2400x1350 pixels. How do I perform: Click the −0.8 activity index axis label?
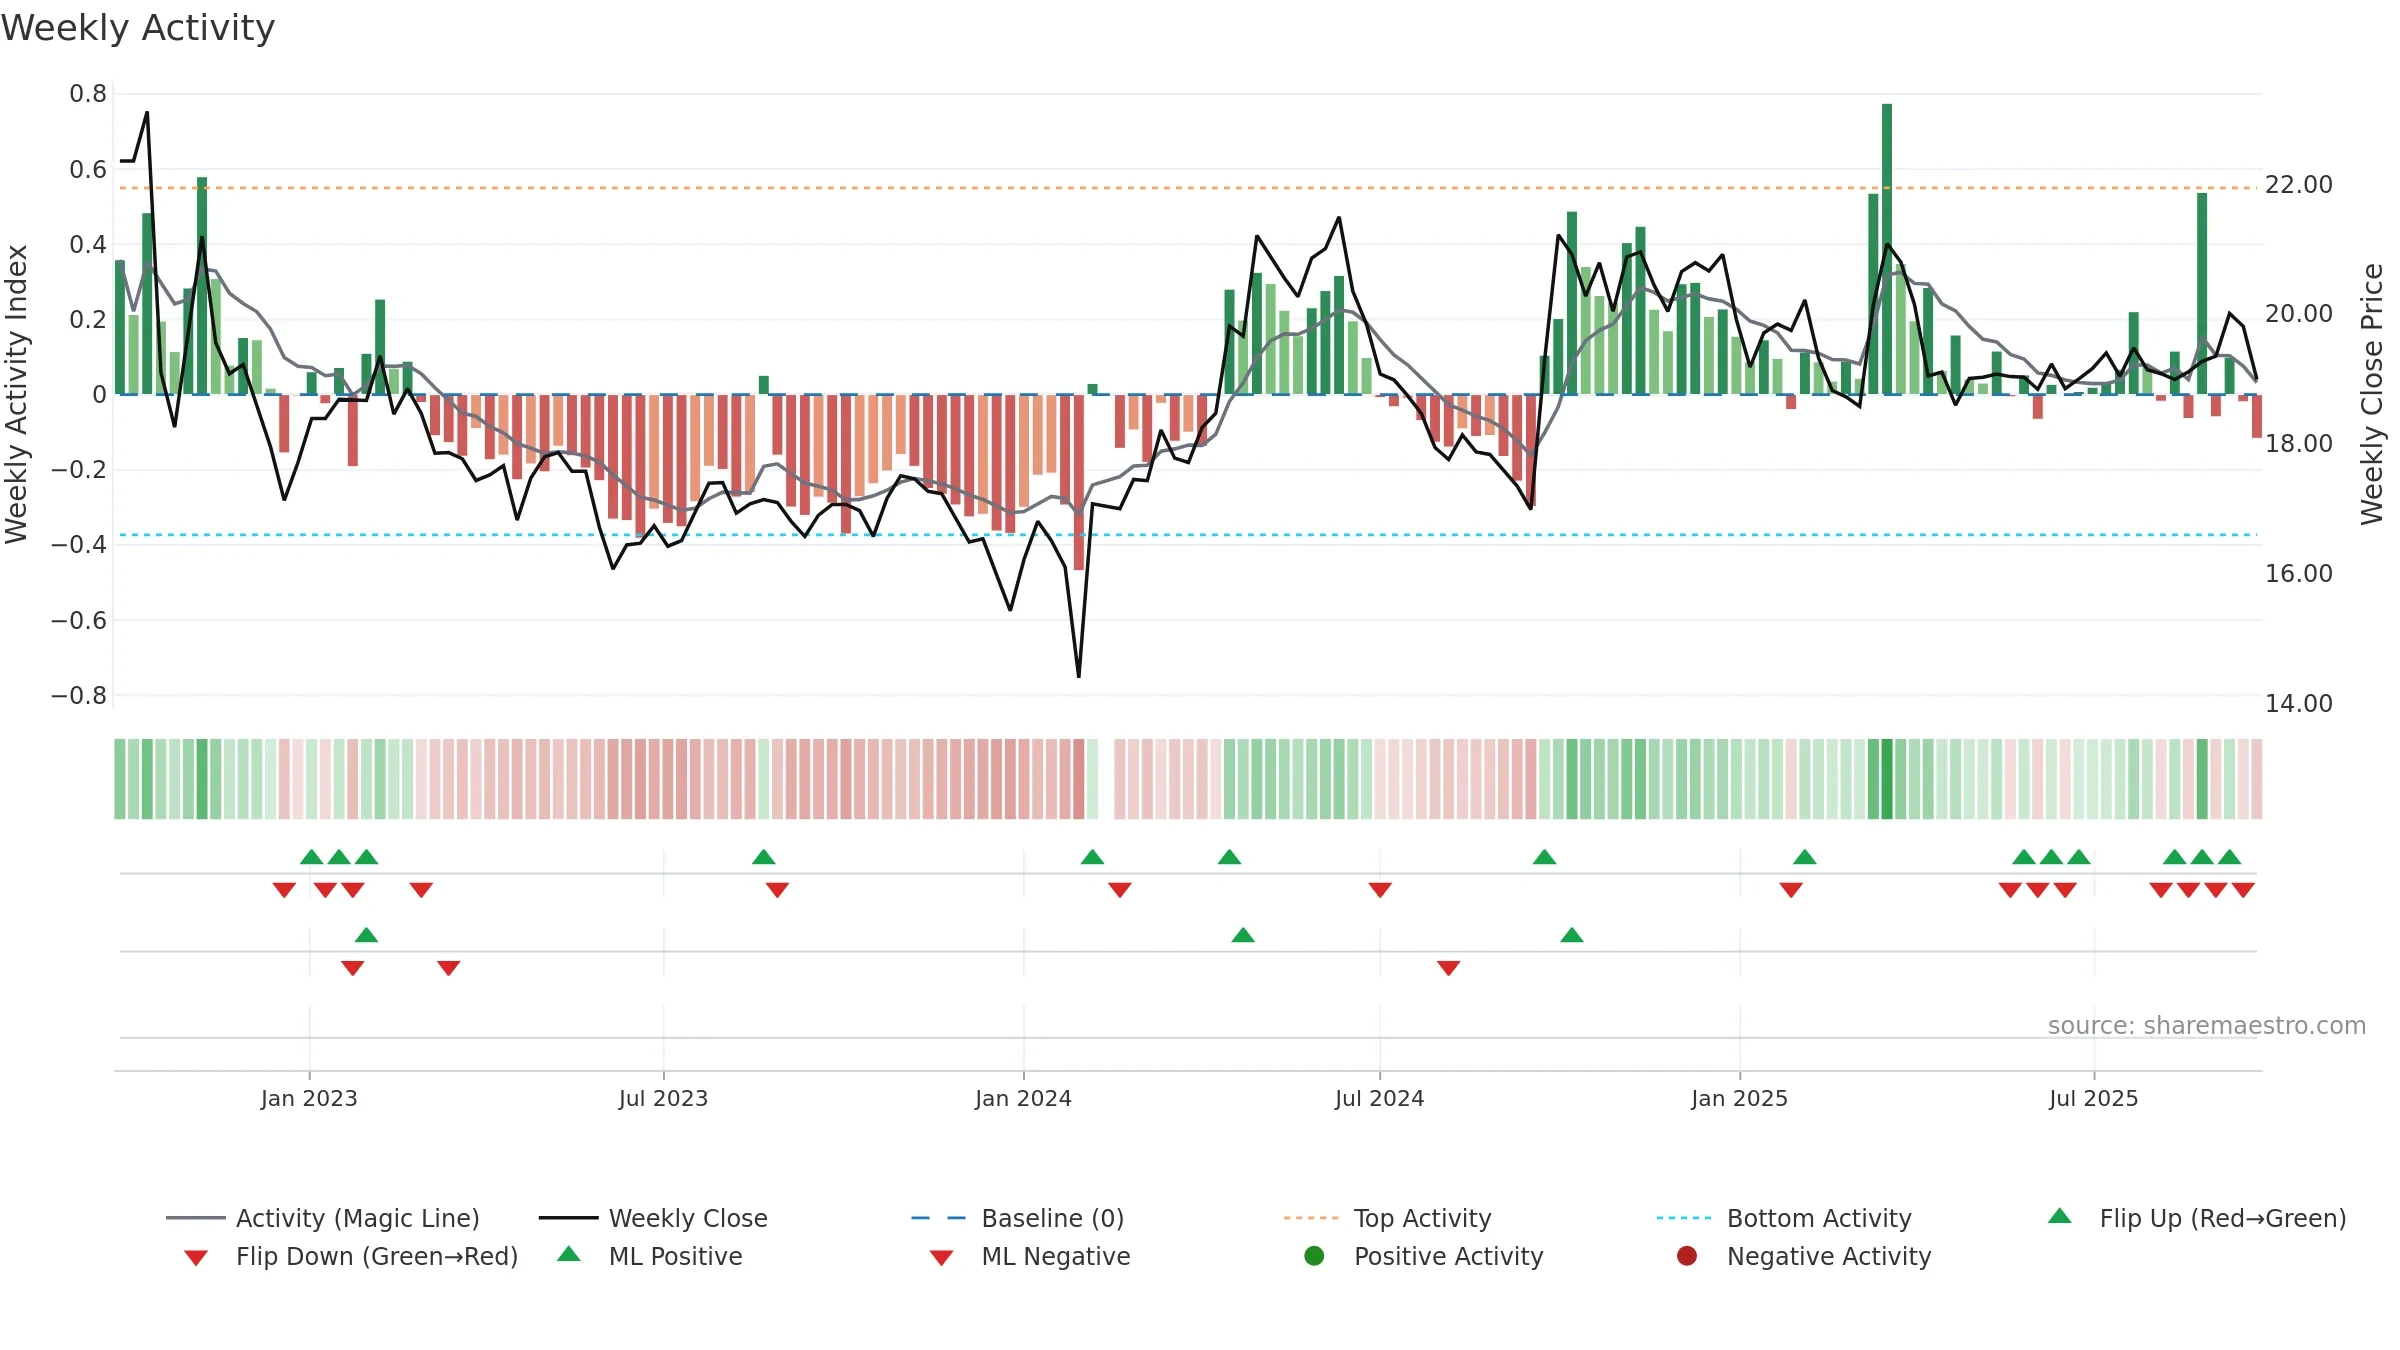[79, 695]
